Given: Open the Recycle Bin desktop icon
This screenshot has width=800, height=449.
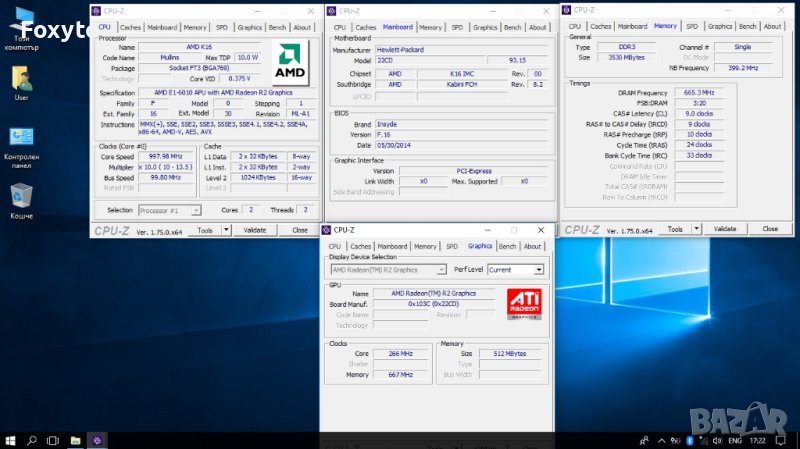Looking at the screenshot, I should pos(22,195).
